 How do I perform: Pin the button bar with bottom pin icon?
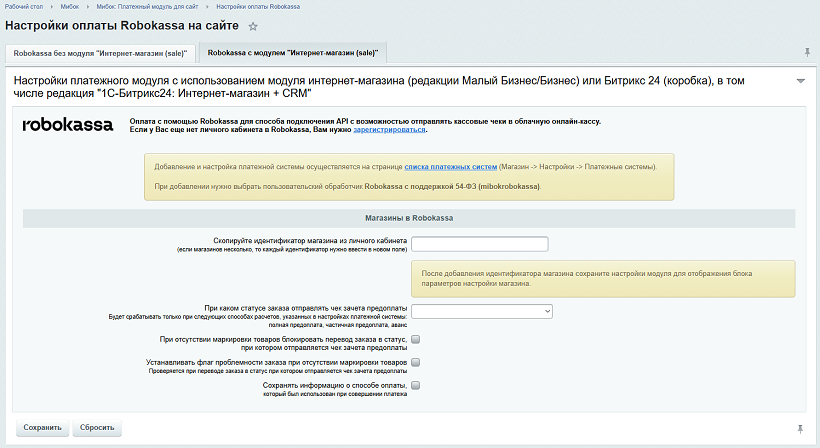800,429
